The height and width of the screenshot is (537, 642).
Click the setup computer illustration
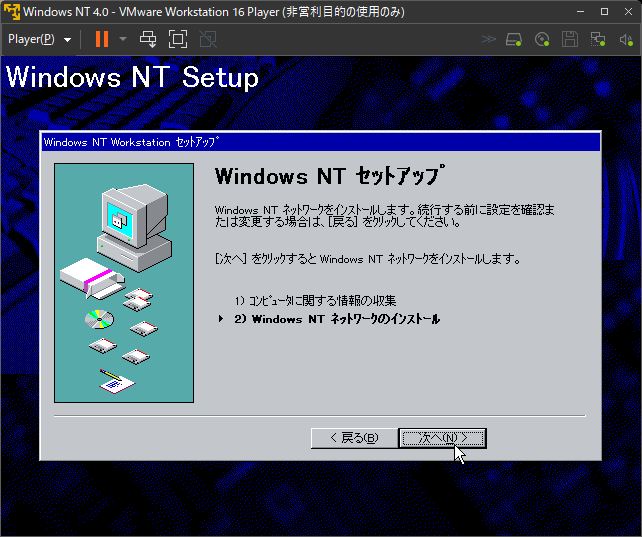point(124,283)
